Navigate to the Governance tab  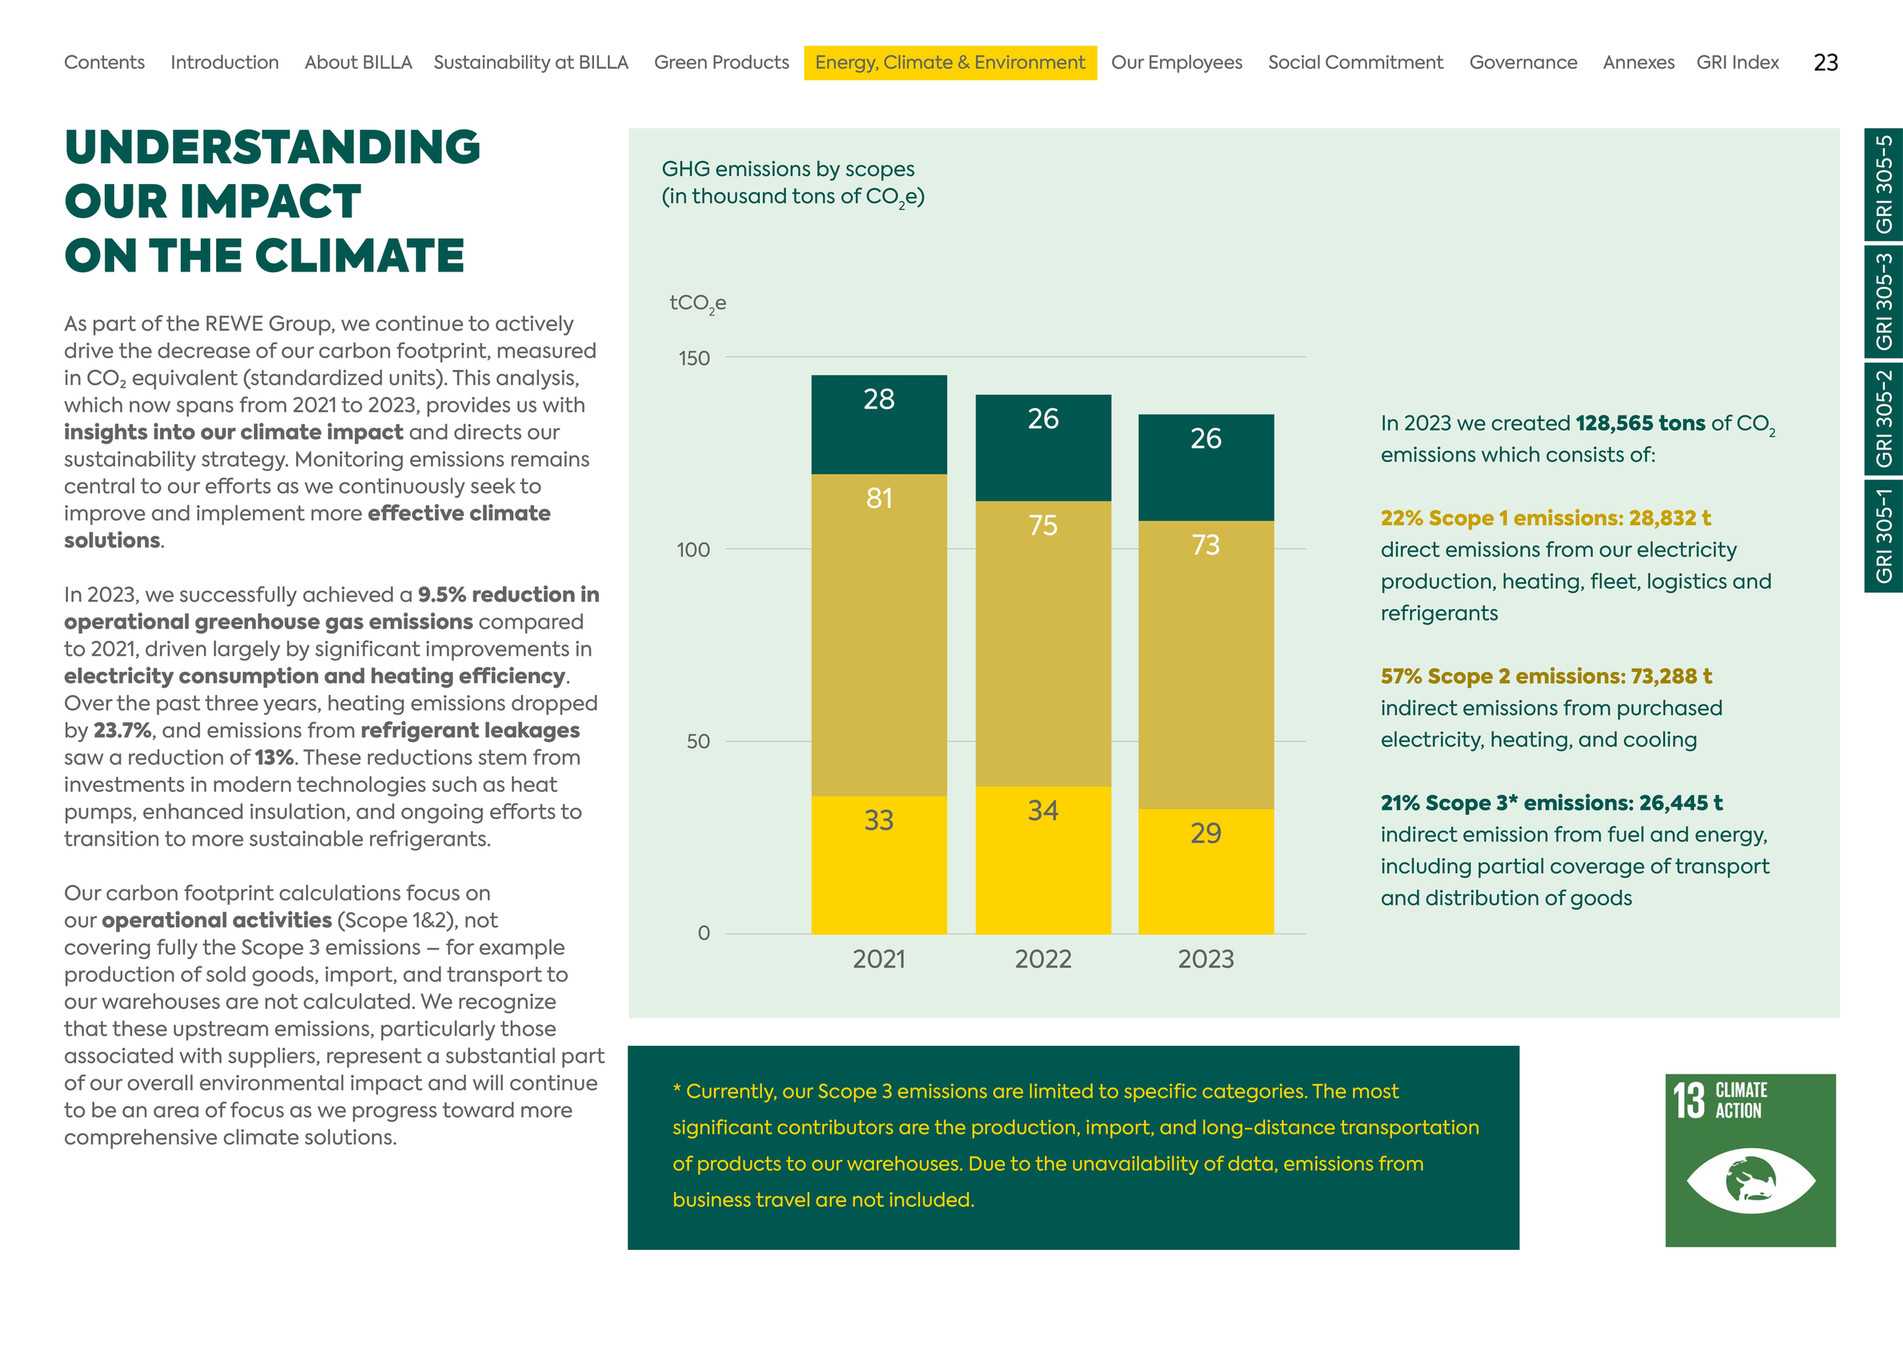(x=1523, y=62)
